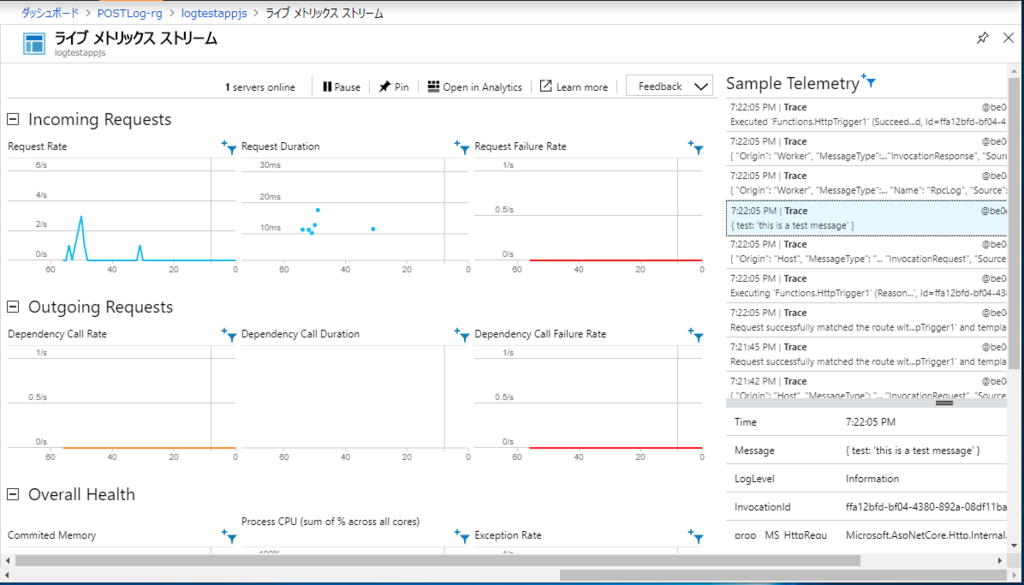Click the LogLevel value Information

872,479
